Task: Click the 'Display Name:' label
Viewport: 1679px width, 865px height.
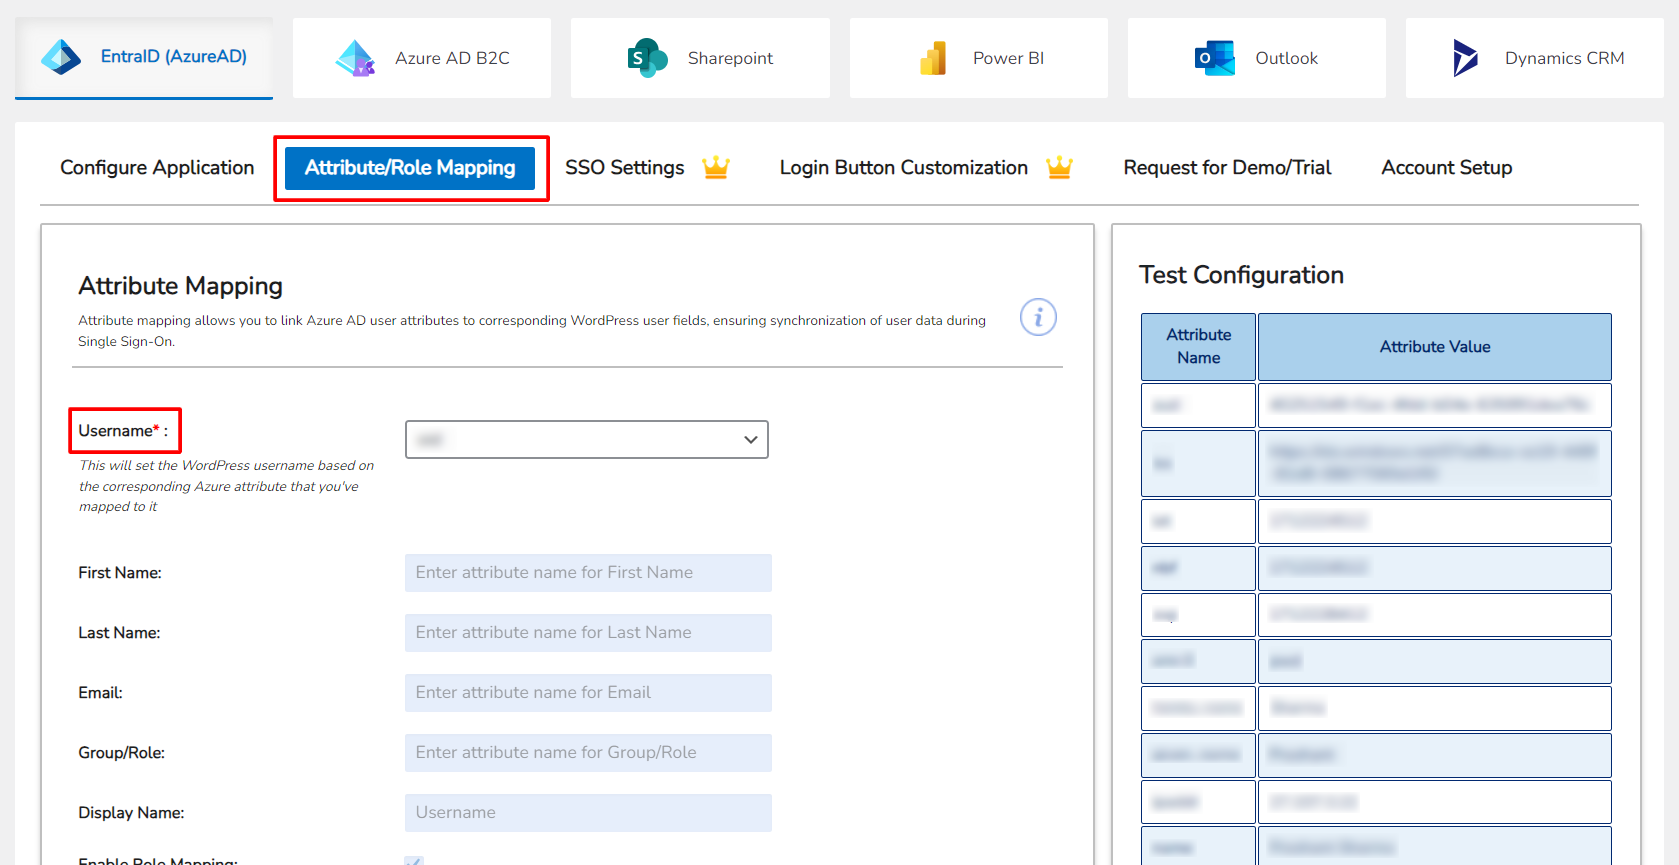Action: [x=131, y=813]
